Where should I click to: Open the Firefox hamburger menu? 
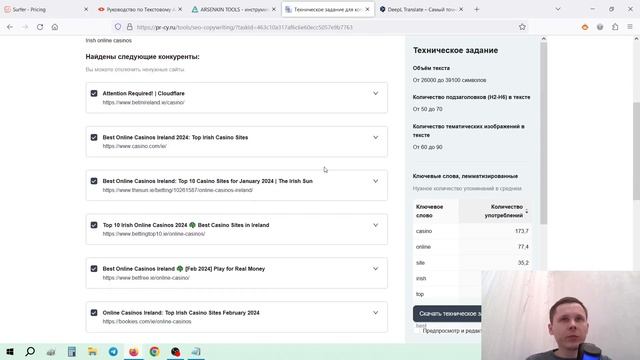(x=630, y=27)
